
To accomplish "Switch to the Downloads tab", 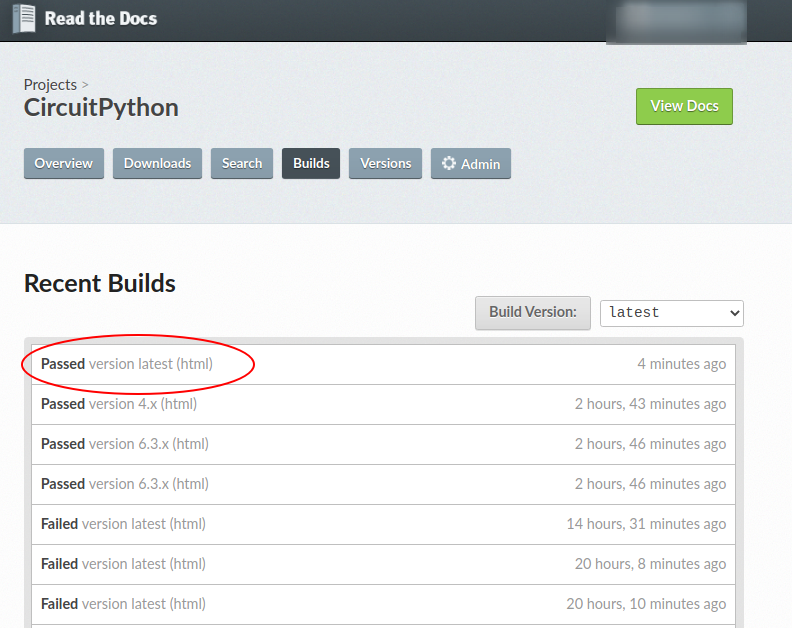I will [157, 163].
